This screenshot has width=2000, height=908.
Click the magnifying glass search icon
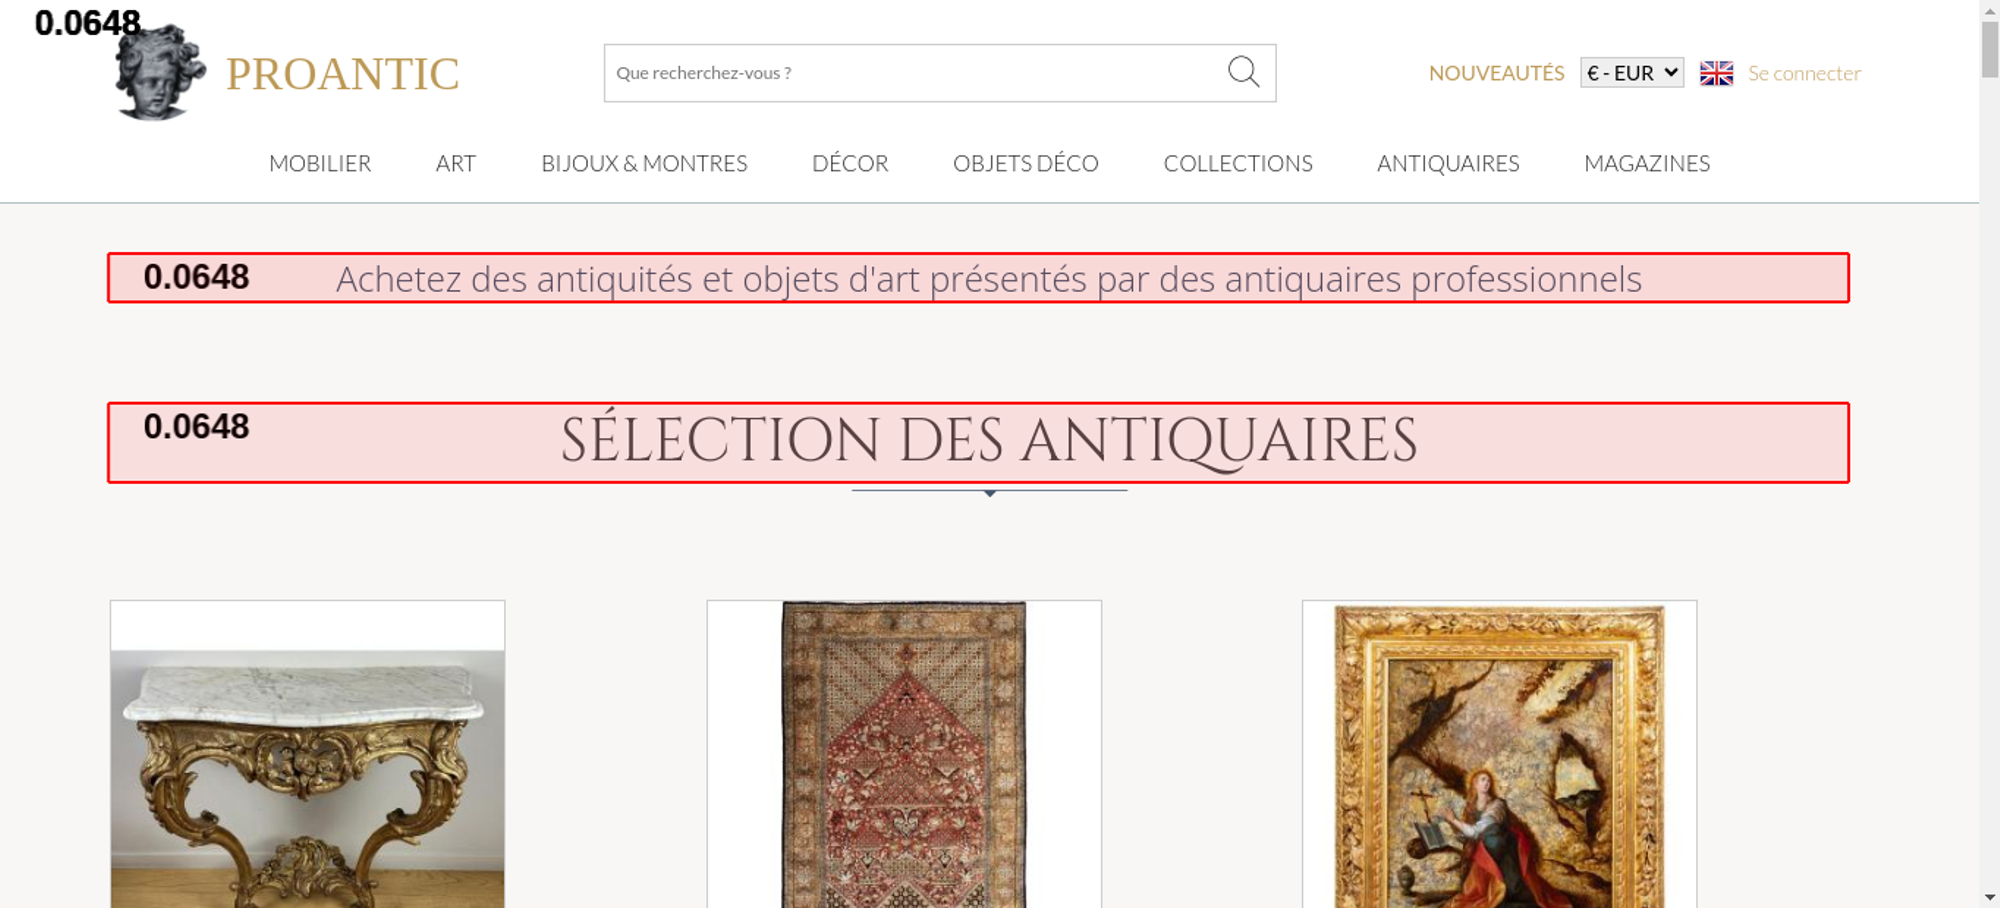pos(1243,72)
